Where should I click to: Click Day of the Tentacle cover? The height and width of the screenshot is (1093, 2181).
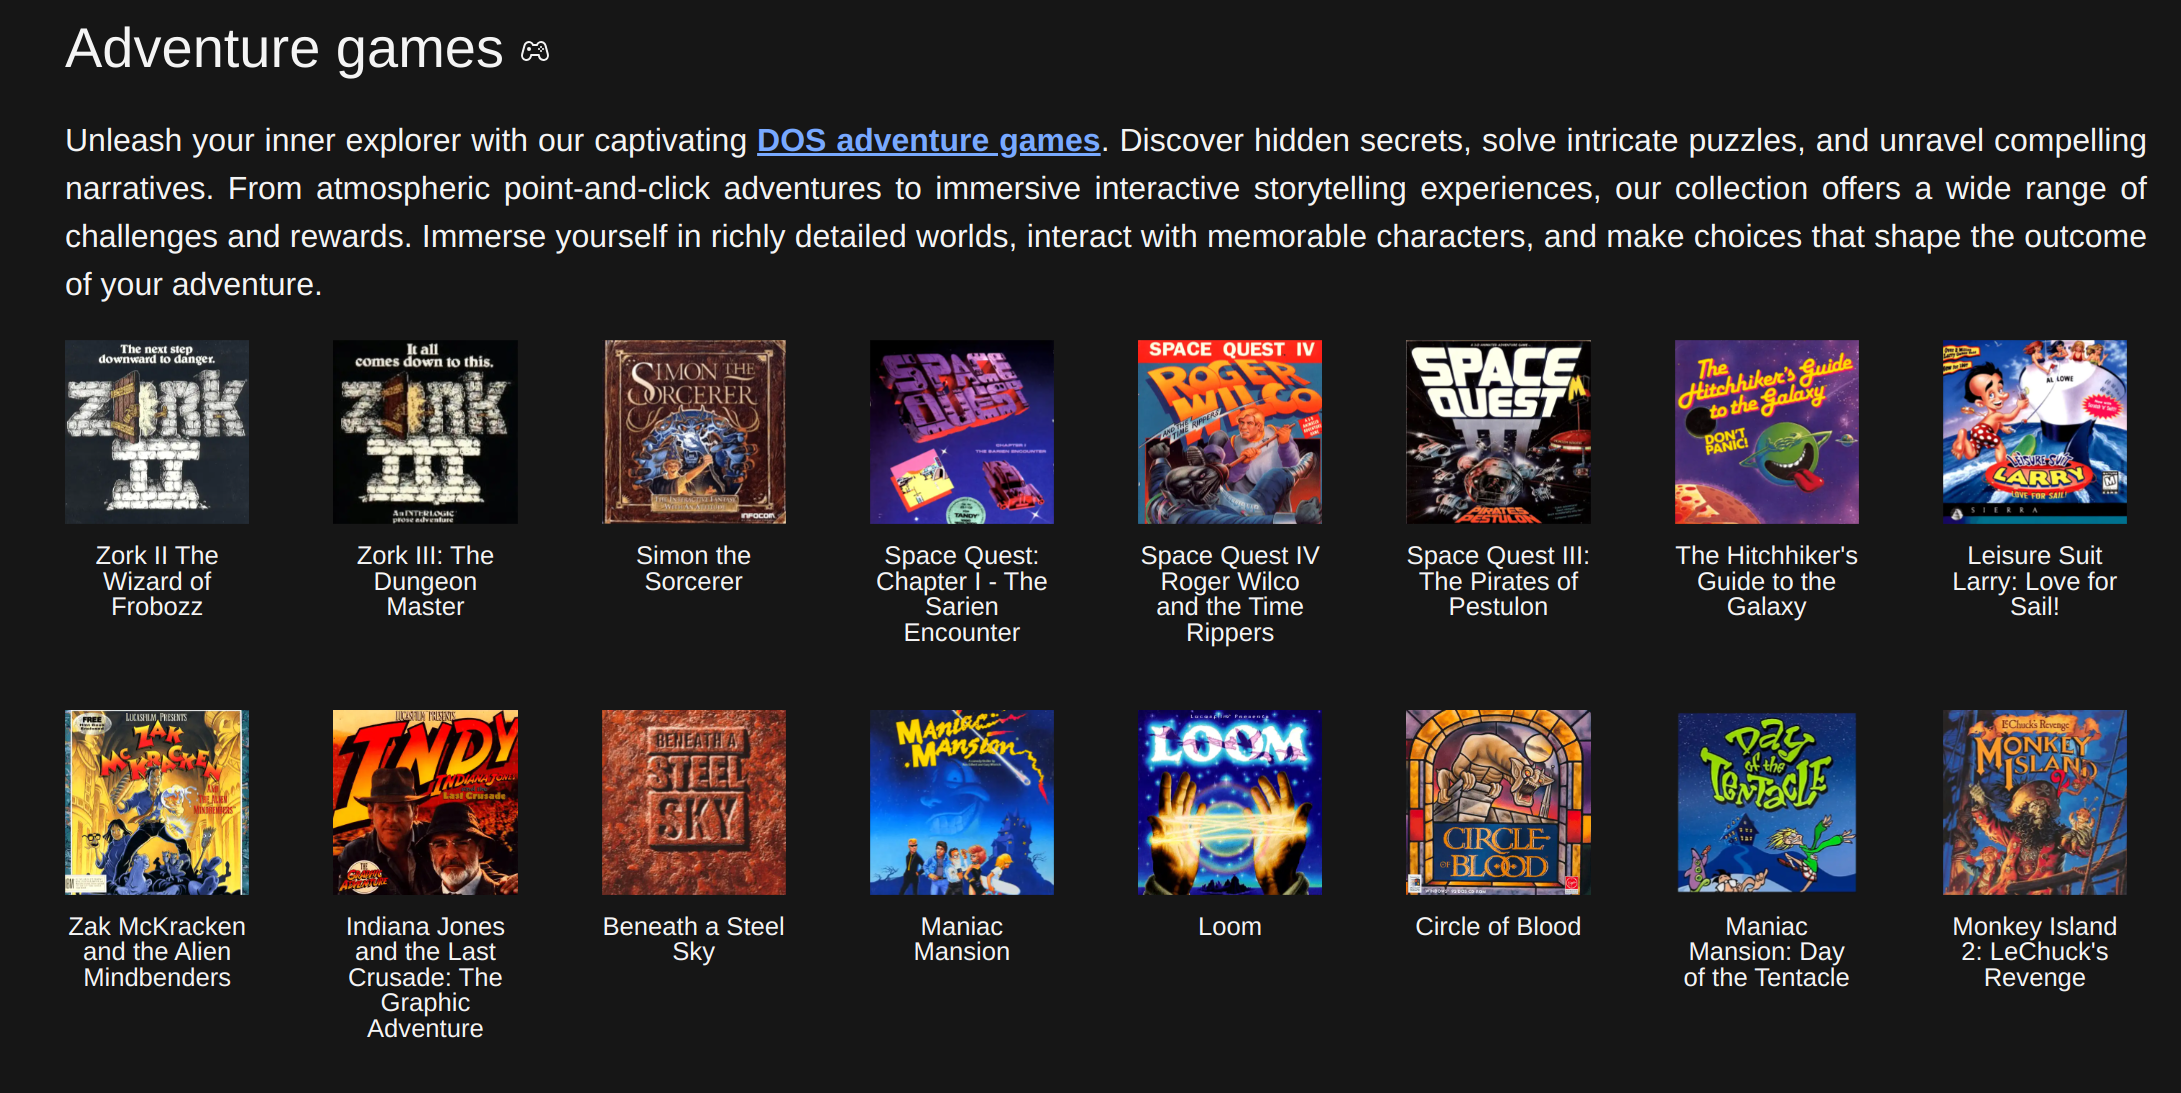coord(1766,802)
